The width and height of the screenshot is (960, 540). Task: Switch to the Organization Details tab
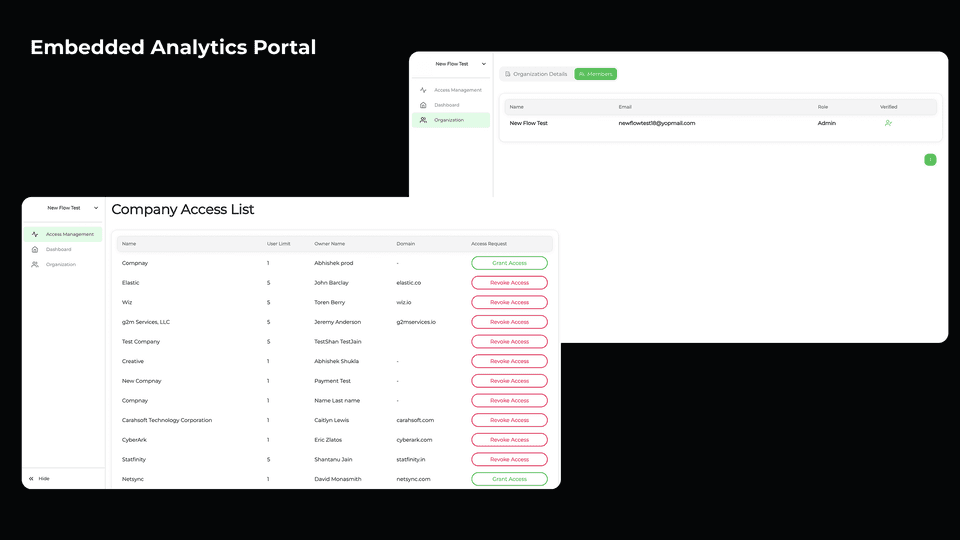[536, 74]
